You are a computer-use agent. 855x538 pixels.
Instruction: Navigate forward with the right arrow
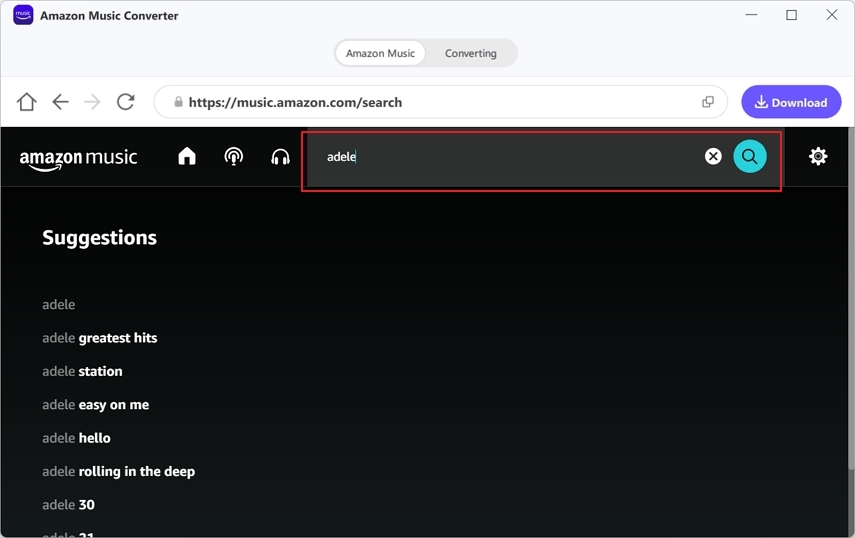[x=92, y=102]
